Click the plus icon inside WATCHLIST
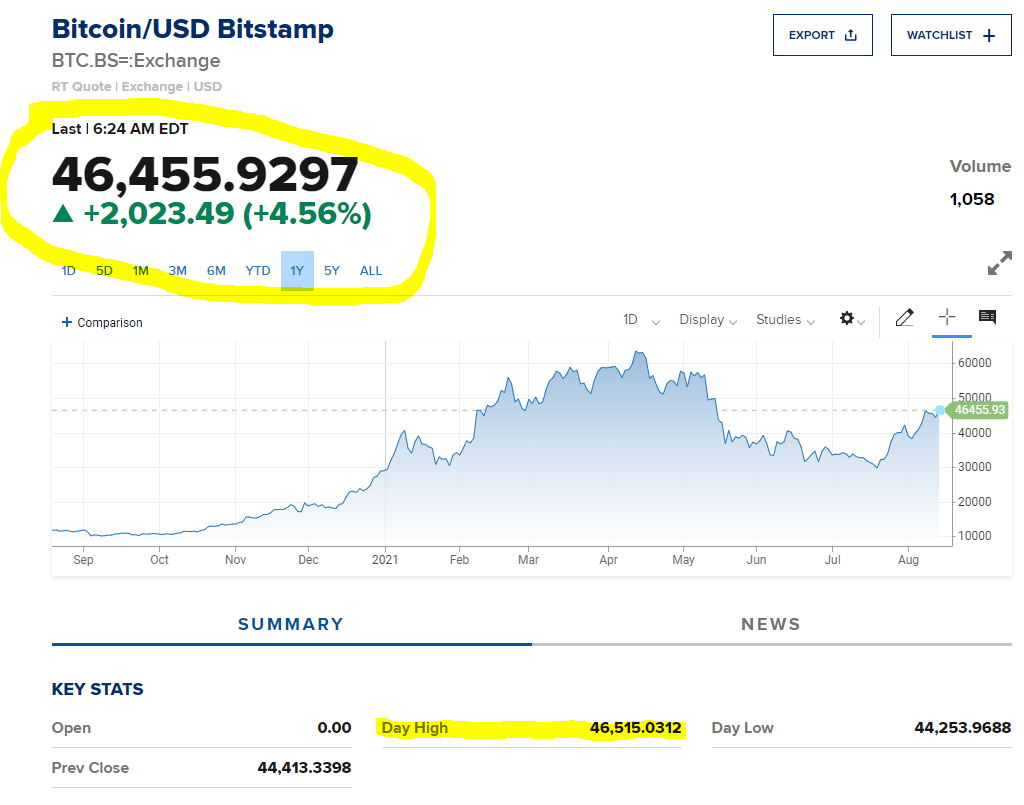The height and width of the screenshot is (805, 1024). 988,35
